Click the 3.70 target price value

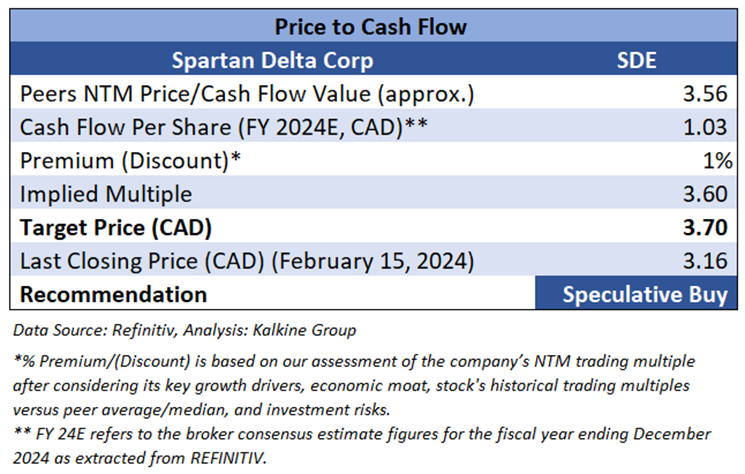click(x=708, y=228)
